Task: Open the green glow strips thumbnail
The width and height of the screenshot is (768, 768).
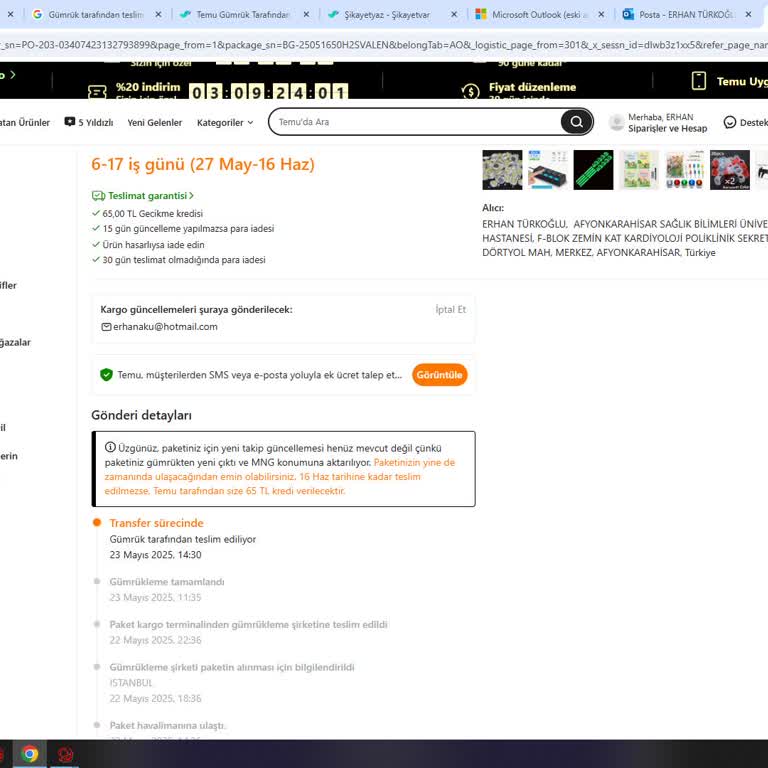Action: 593,170
